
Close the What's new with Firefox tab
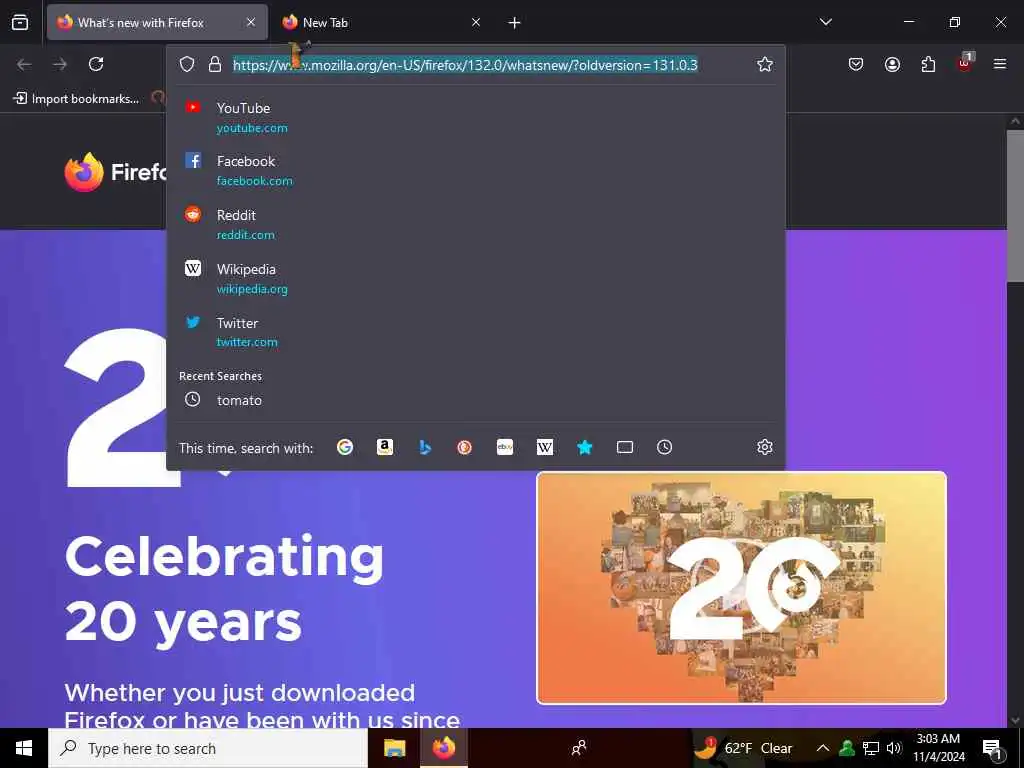(x=251, y=22)
